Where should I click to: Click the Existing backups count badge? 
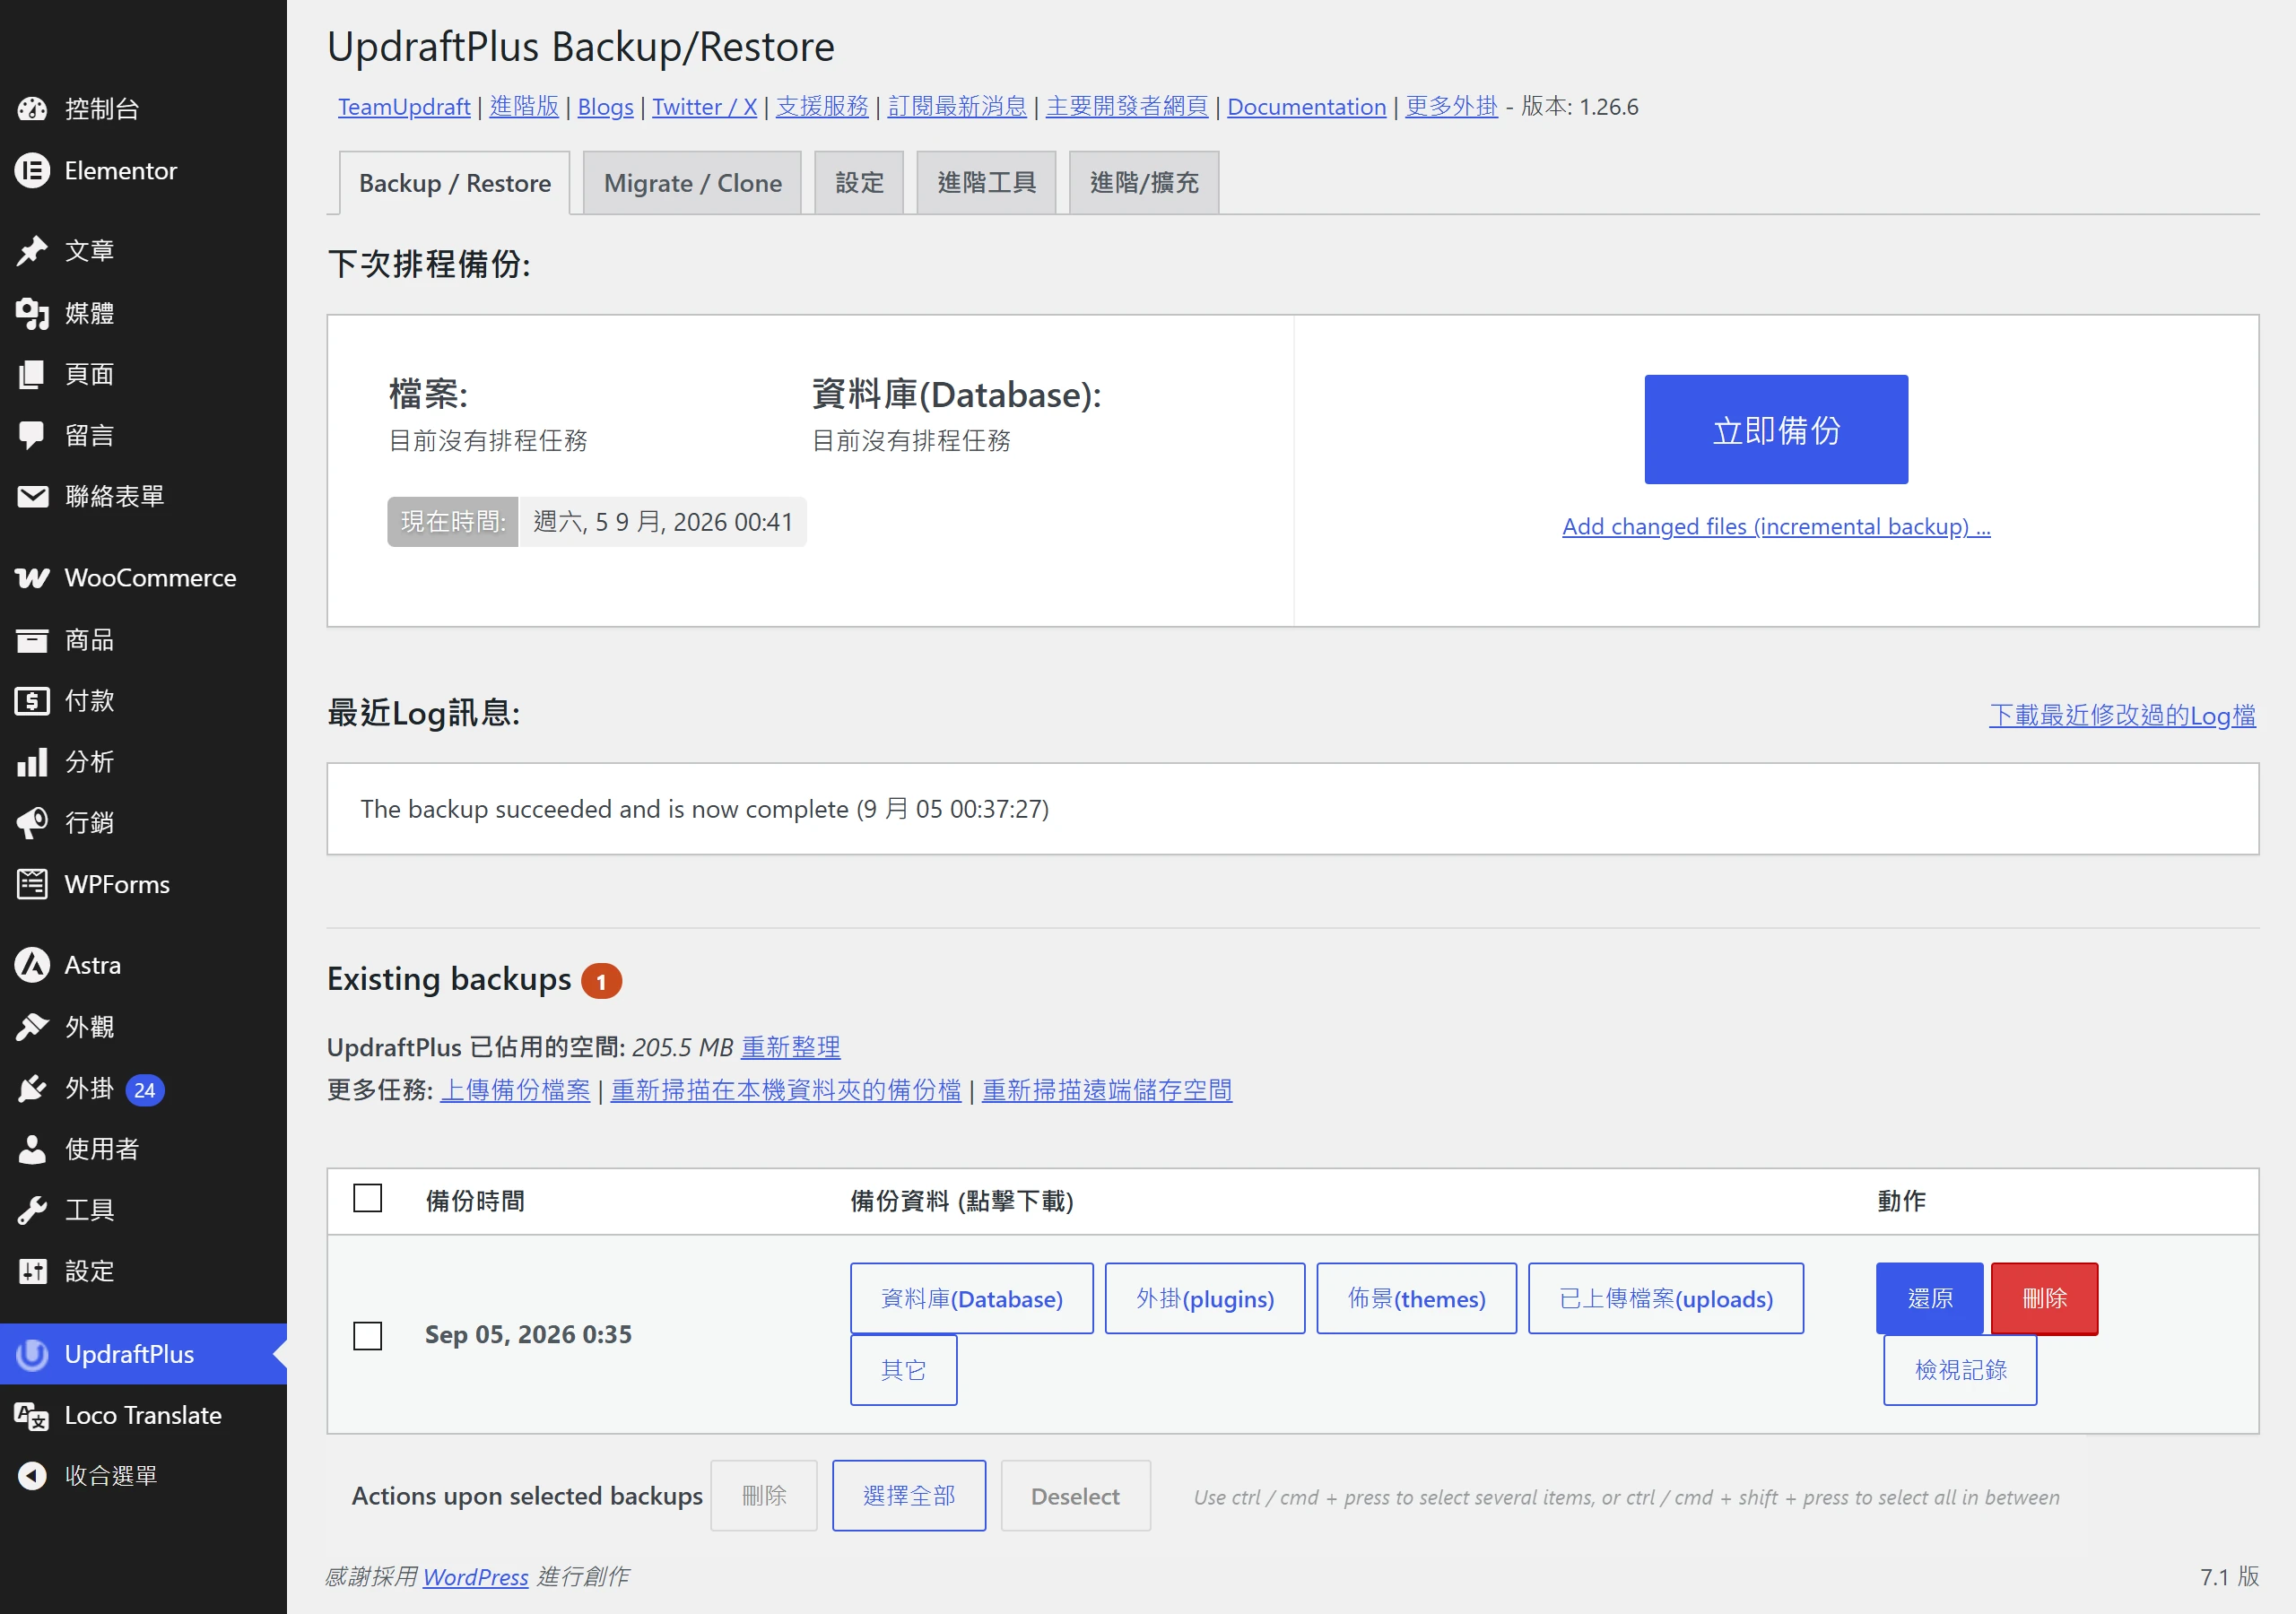tap(601, 981)
